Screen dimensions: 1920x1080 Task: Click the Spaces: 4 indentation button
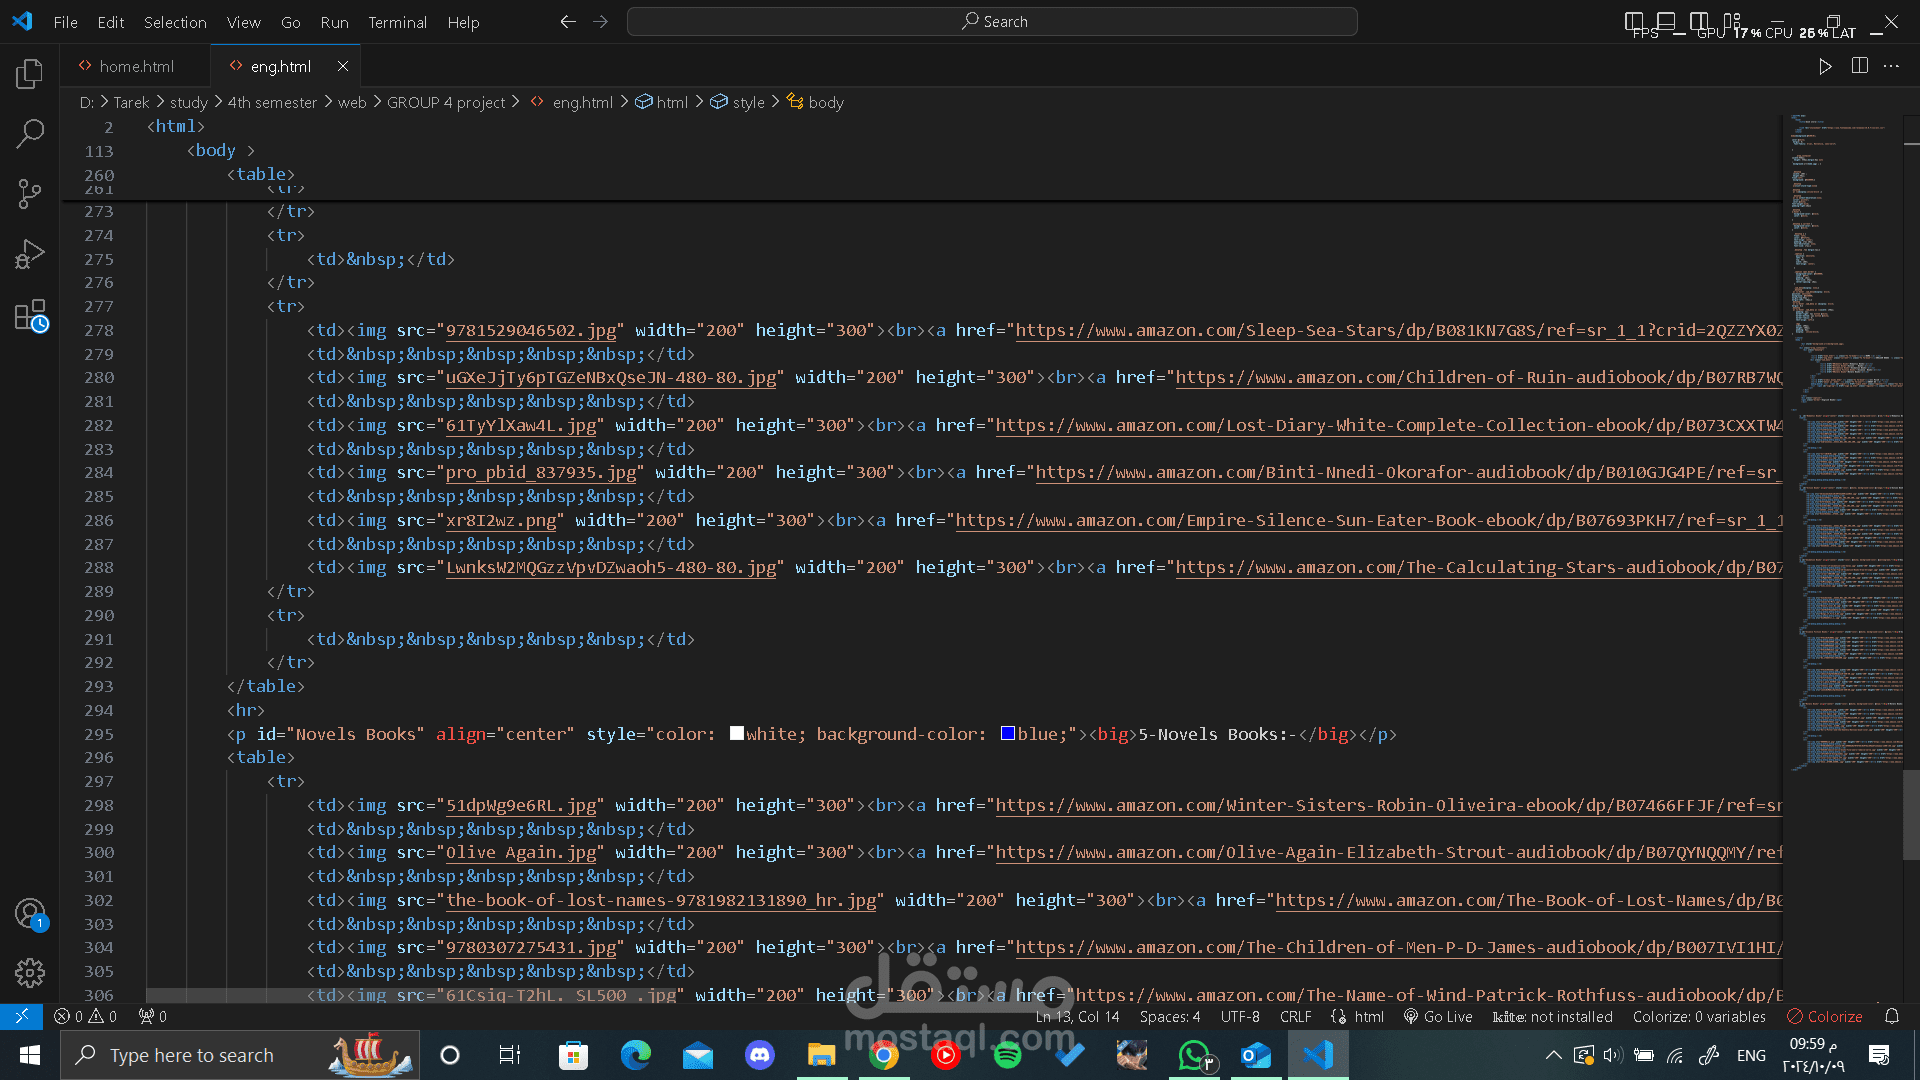pyautogui.click(x=1169, y=1016)
